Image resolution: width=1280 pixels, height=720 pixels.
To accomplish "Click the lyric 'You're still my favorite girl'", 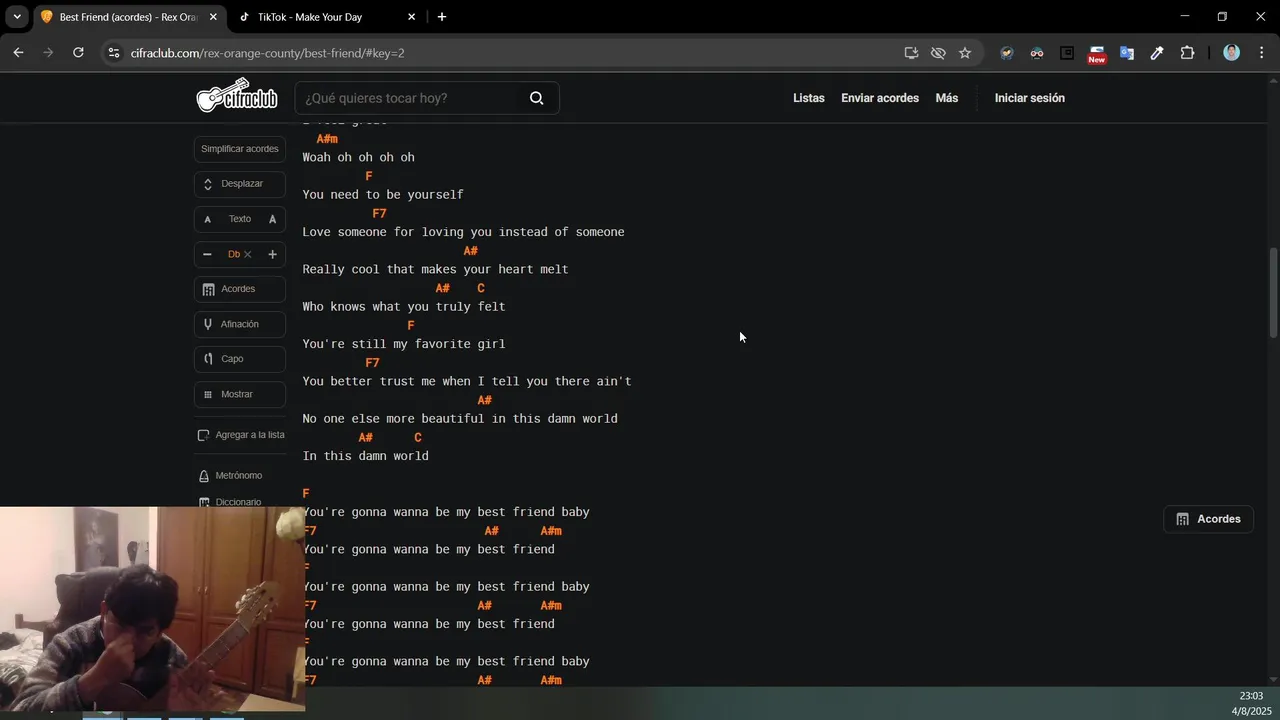I will click(404, 344).
